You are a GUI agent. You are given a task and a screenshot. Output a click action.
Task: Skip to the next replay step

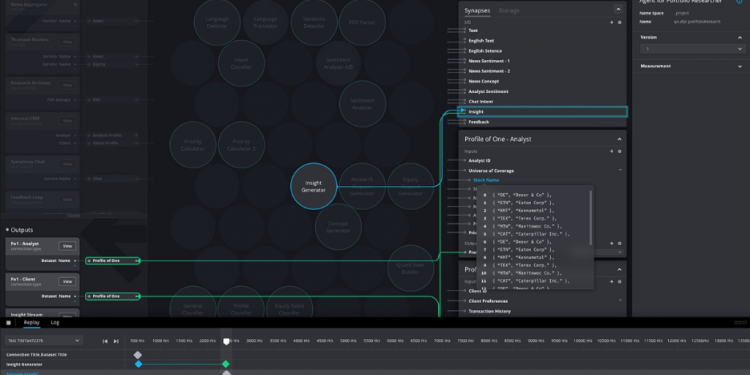[116, 341]
